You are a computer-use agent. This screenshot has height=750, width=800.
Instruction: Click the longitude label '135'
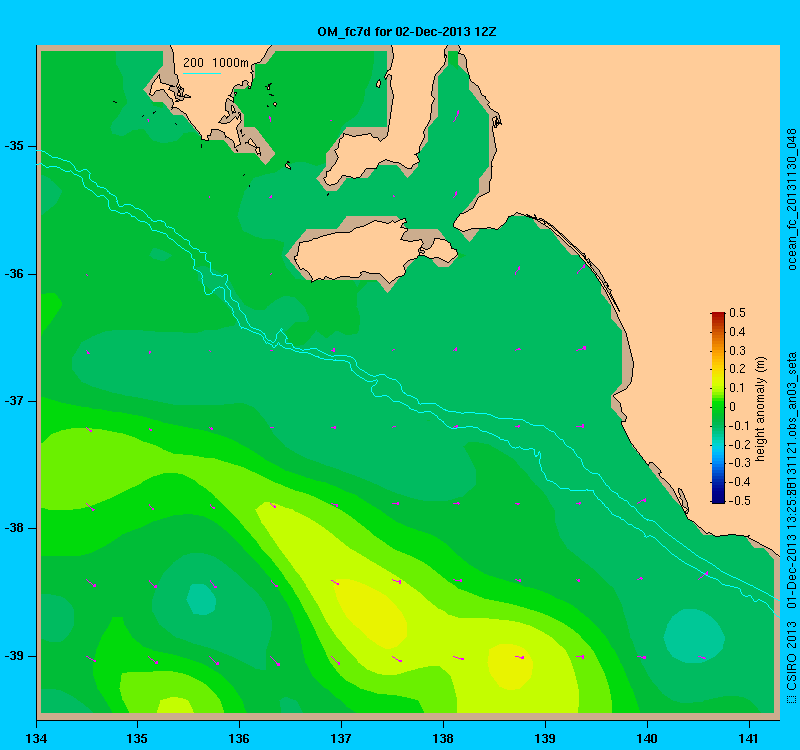click(x=137, y=738)
